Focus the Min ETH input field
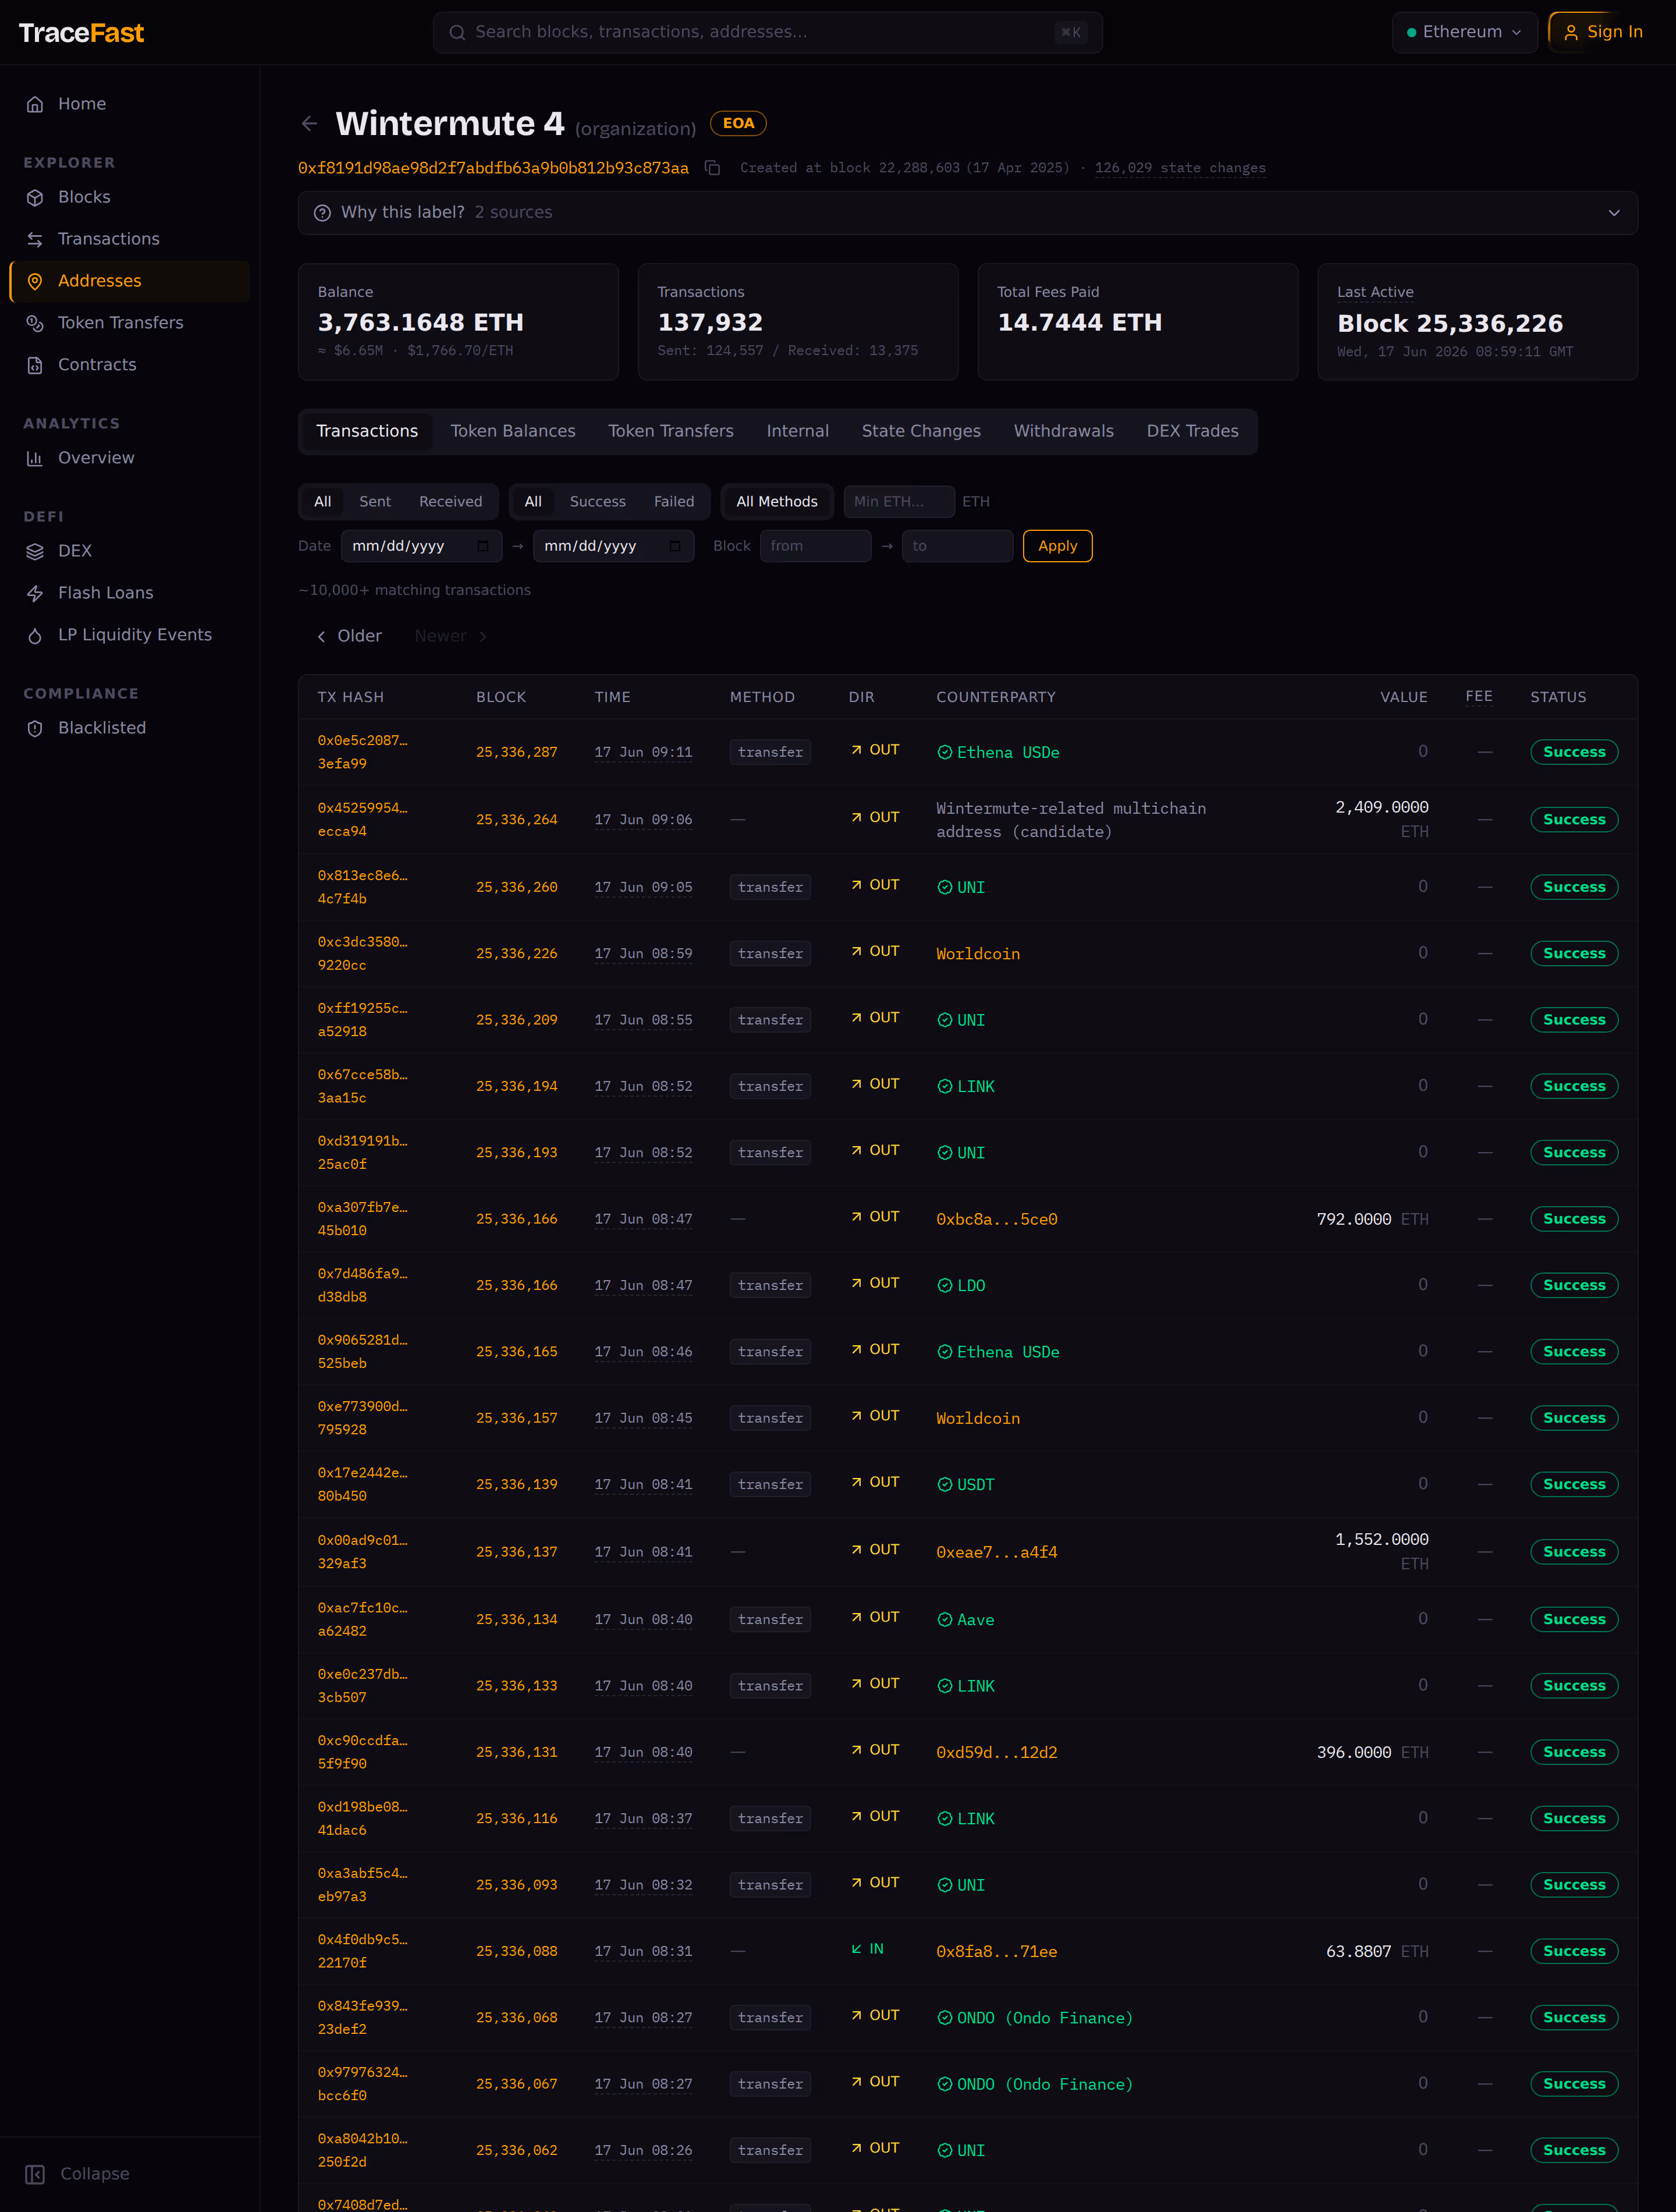 tap(899, 501)
